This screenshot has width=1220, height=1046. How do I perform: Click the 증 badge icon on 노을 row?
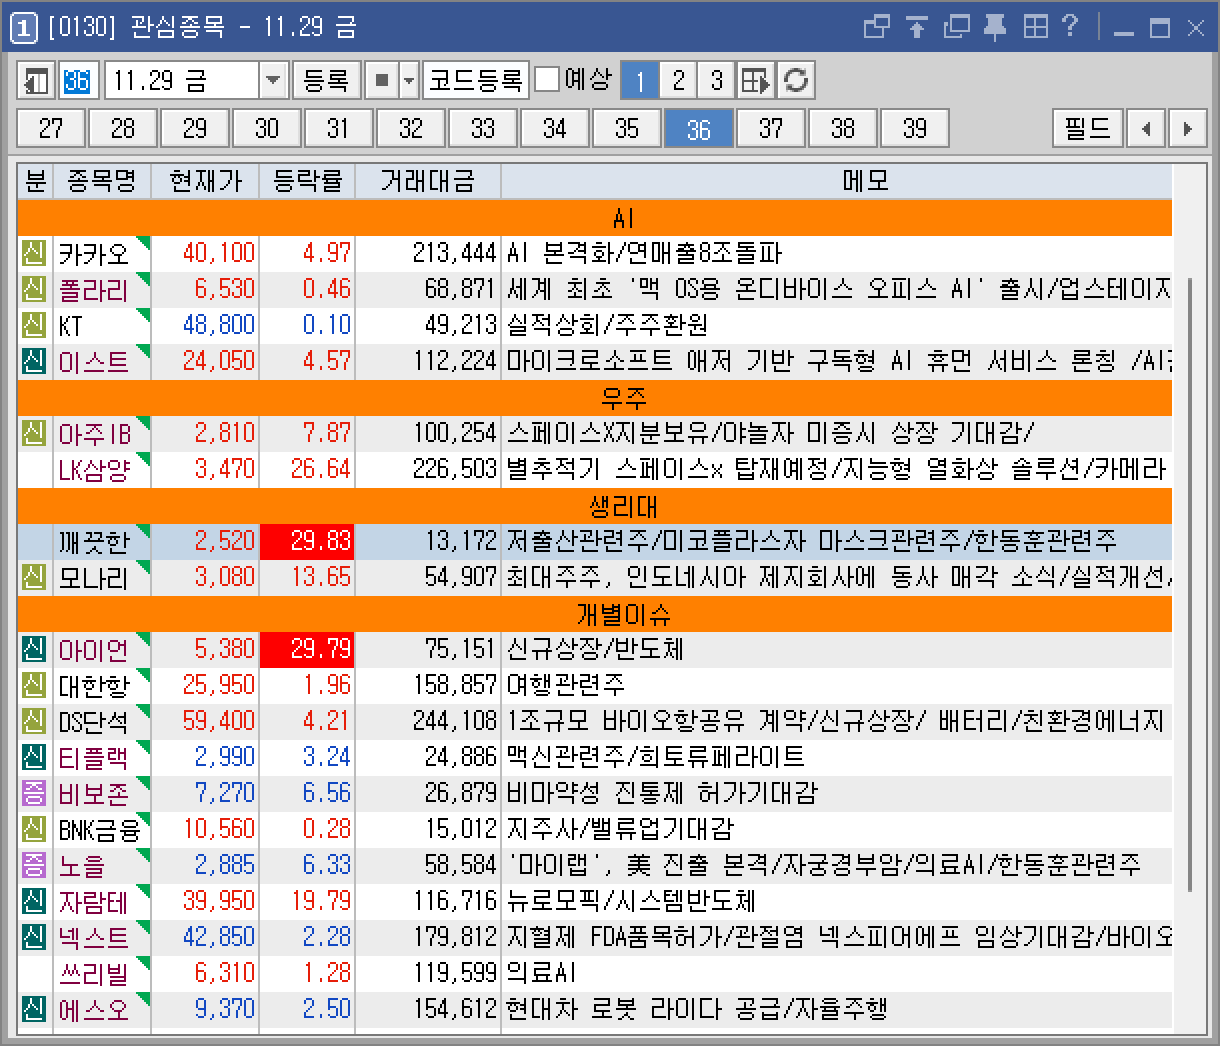pyautogui.click(x=34, y=865)
